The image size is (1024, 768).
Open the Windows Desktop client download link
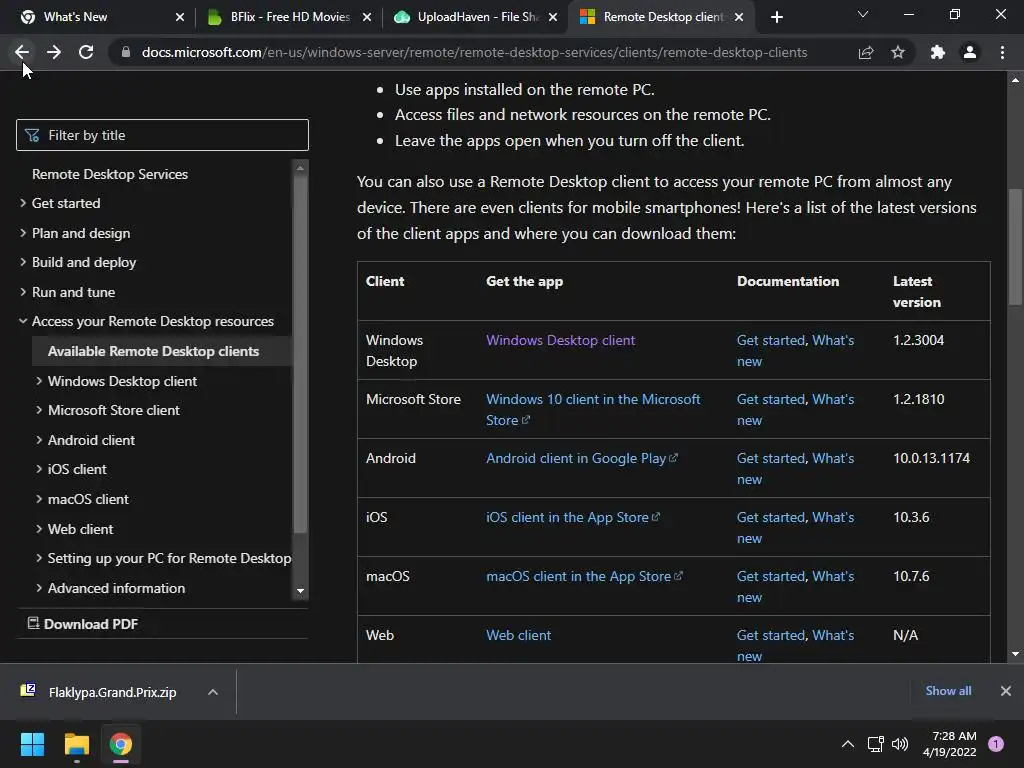[x=560, y=340]
